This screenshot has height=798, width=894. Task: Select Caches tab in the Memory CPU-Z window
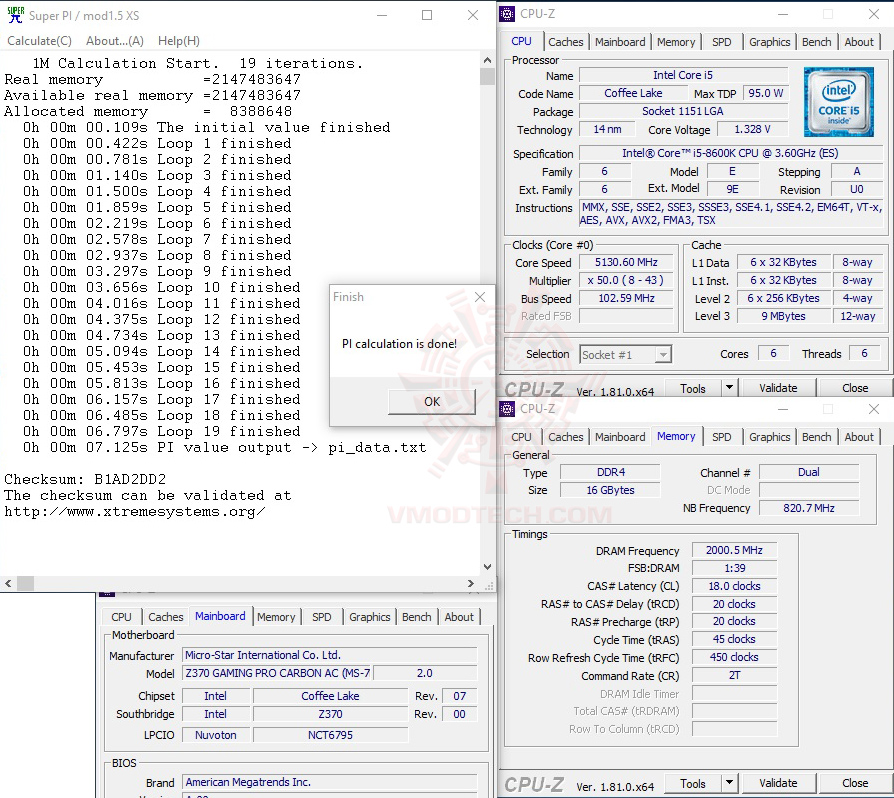point(566,437)
